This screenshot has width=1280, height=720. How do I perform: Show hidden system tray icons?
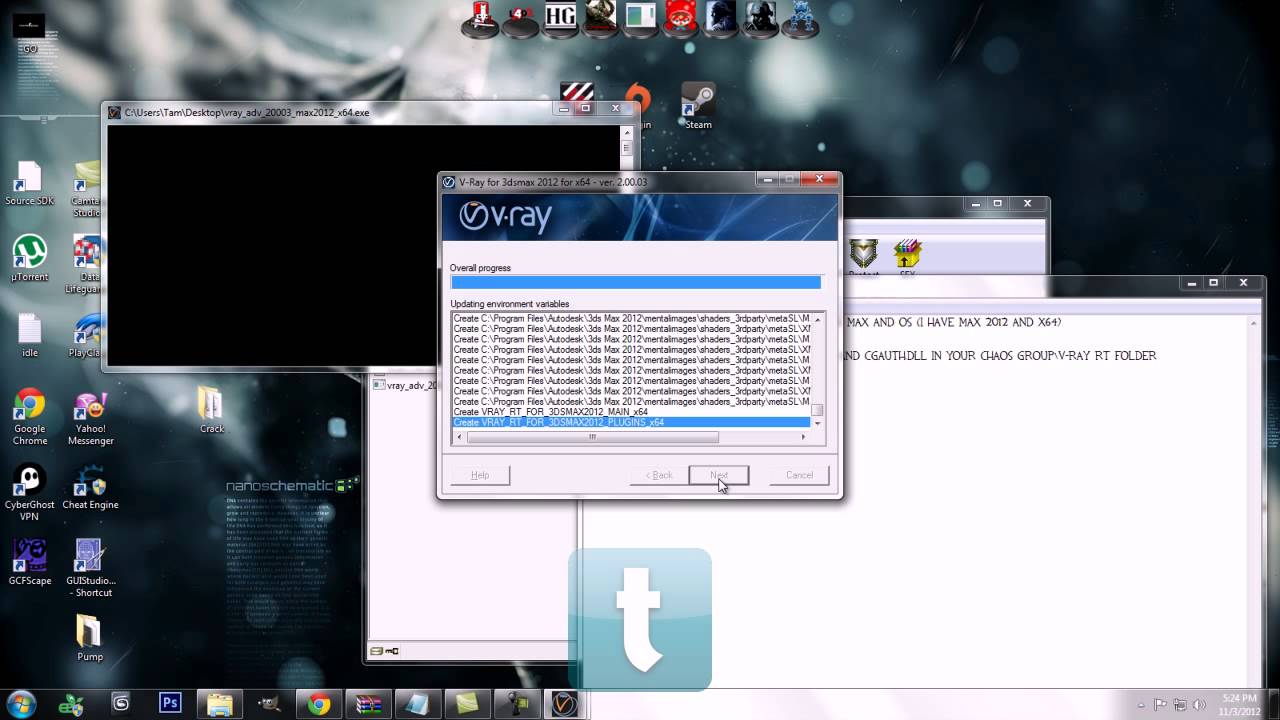coord(1141,704)
